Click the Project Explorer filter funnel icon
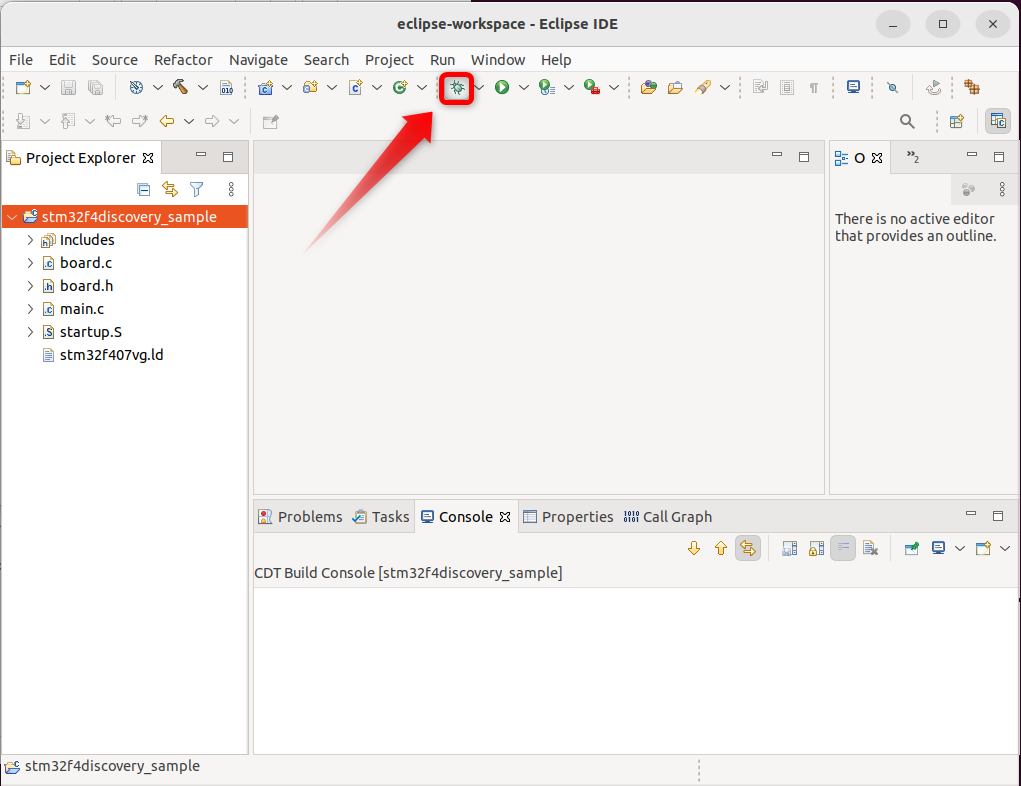The image size is (1021, 786). (197, 189)
